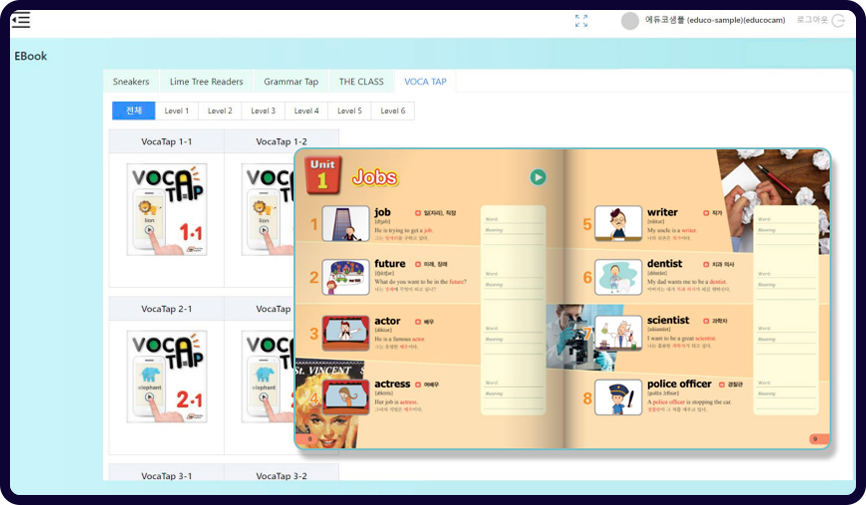Filter books by Level 4

pyautogui.click(x=306, y=111)
